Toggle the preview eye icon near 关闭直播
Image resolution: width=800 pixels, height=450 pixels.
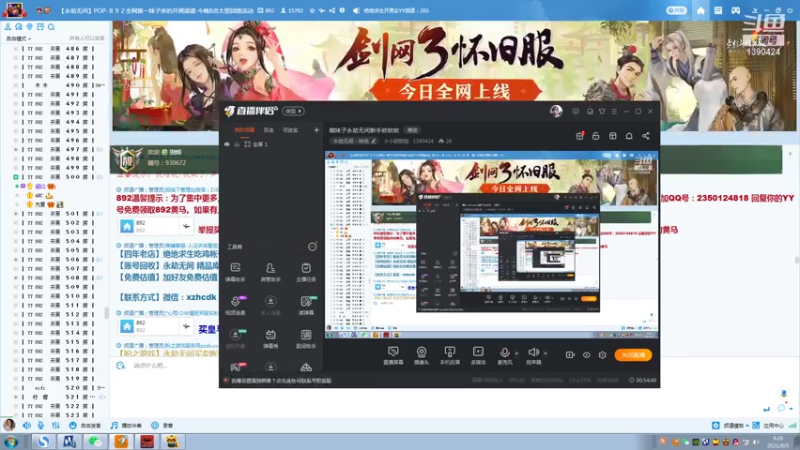pyautogui.click(x=586, y=355)
